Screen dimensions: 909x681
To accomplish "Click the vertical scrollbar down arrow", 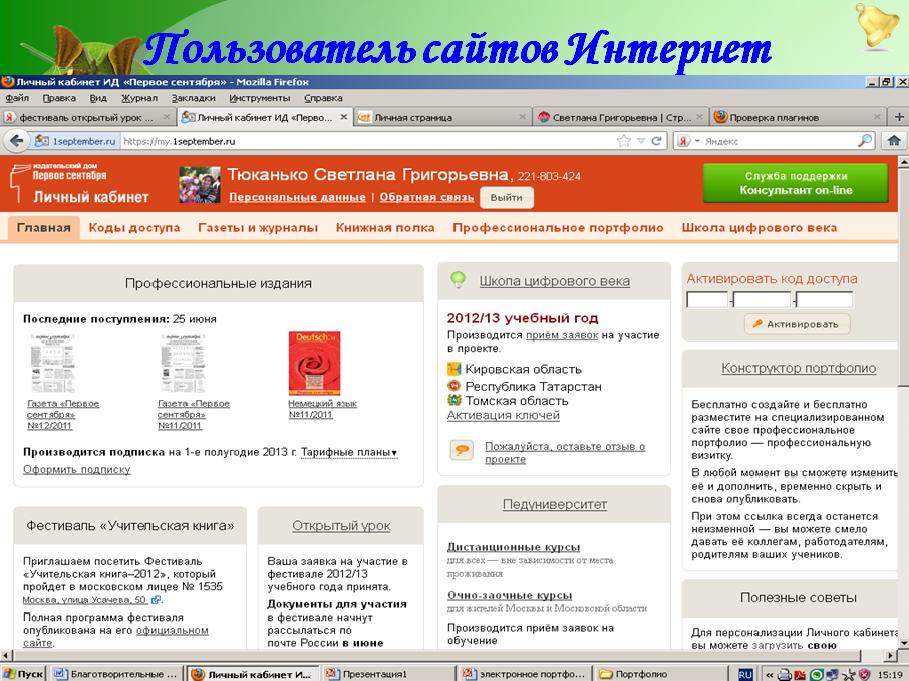I will pos(903,643).
